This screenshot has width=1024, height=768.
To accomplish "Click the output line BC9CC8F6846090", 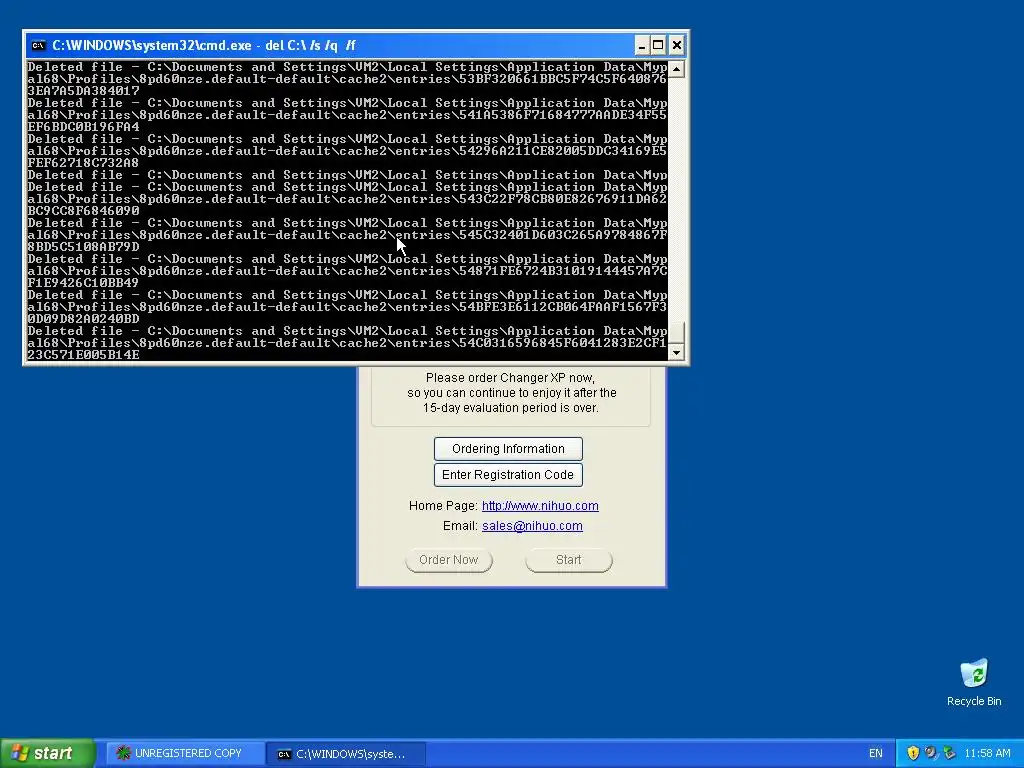I will tap(83, 211).
